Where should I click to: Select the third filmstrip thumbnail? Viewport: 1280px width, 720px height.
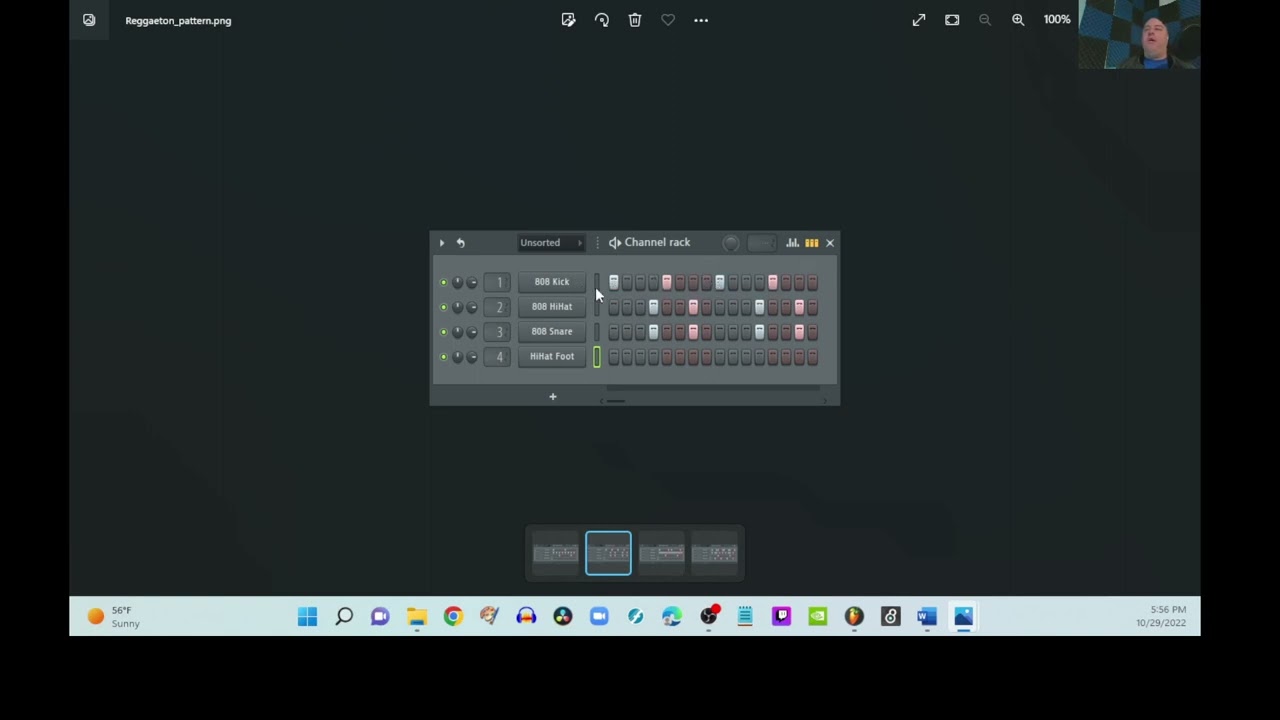(661, 553)
